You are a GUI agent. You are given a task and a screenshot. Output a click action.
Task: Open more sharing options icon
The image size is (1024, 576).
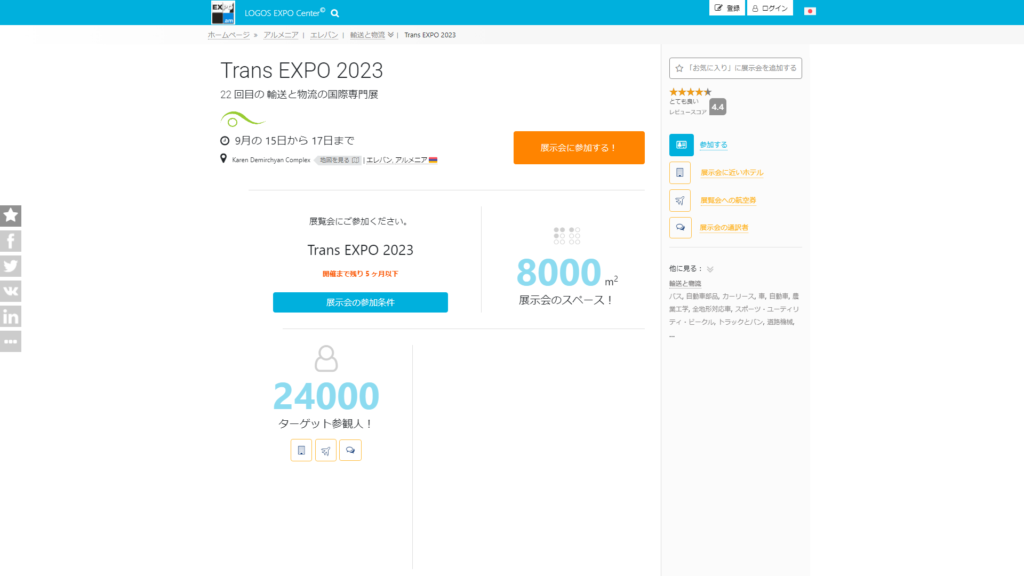point(10,342)
